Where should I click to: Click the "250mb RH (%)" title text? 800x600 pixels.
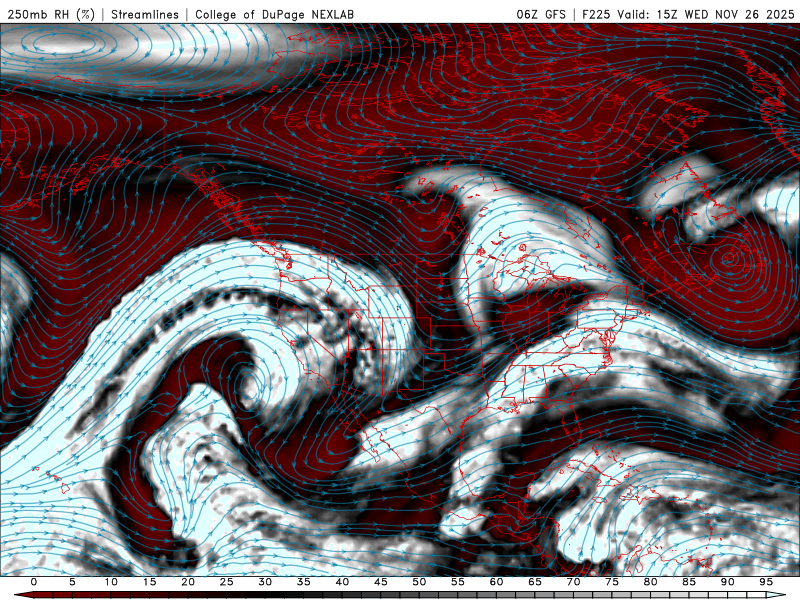coord(51,14)
